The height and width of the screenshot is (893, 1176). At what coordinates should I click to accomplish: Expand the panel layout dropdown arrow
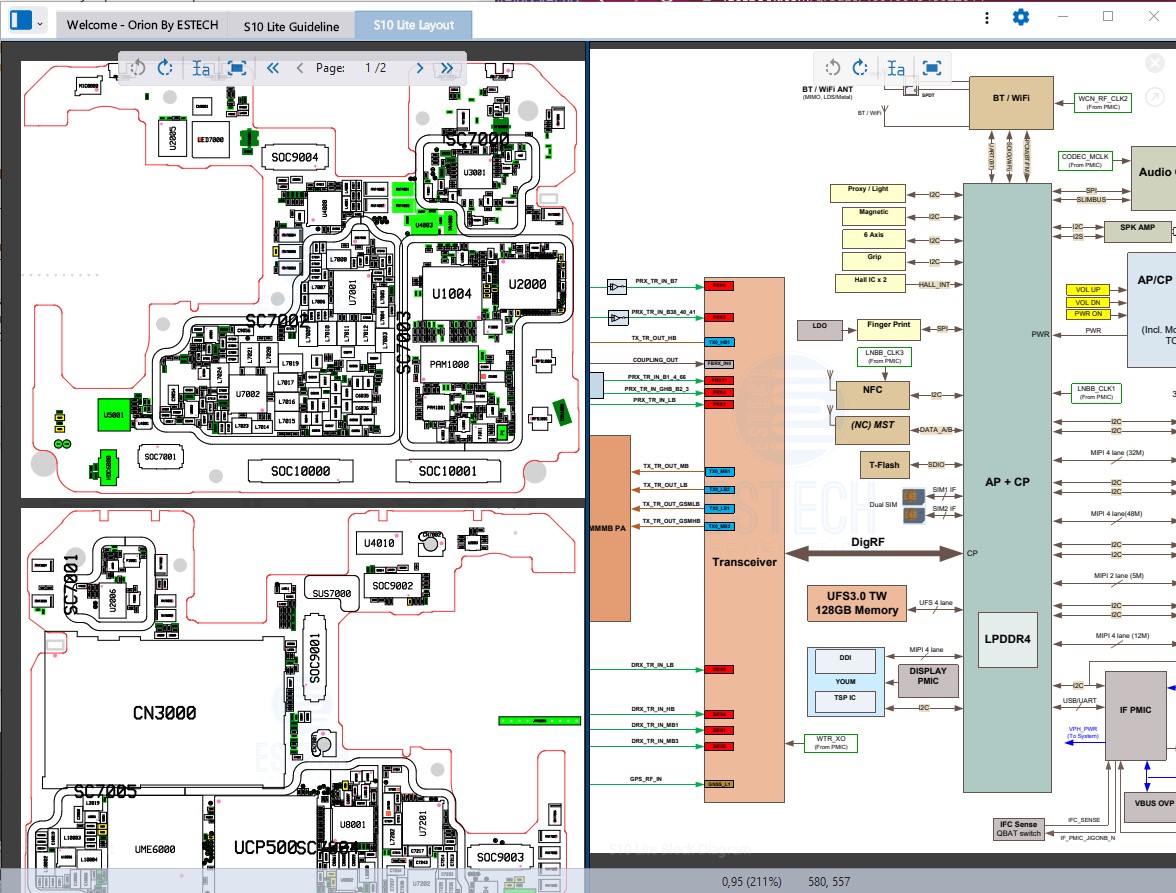39,22
